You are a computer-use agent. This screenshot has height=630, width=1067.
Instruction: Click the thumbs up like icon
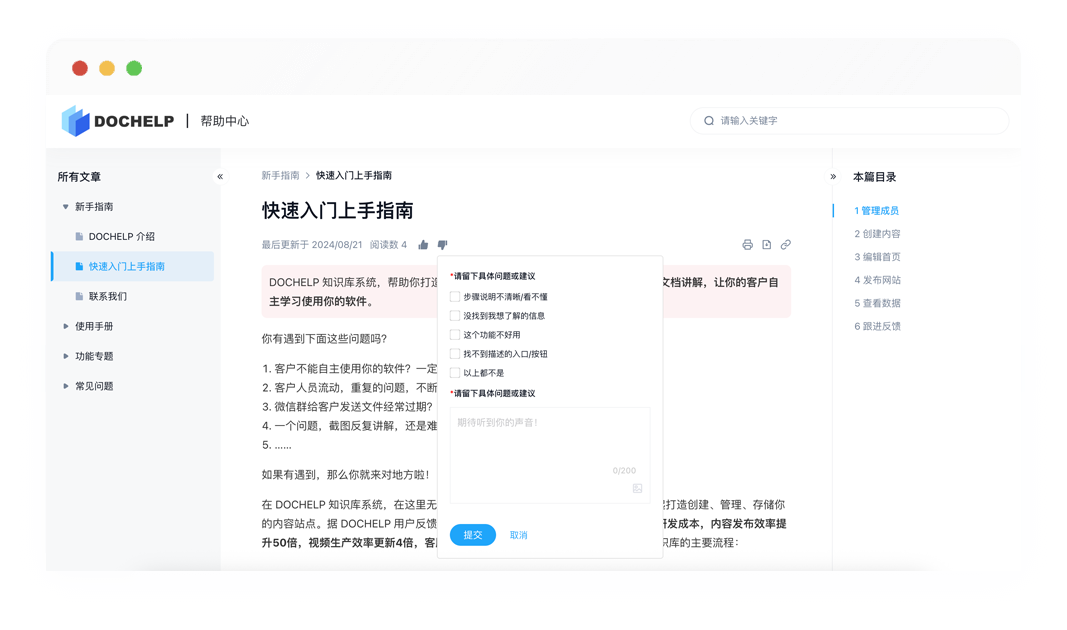pyautogui.click(x=423, y=245)
